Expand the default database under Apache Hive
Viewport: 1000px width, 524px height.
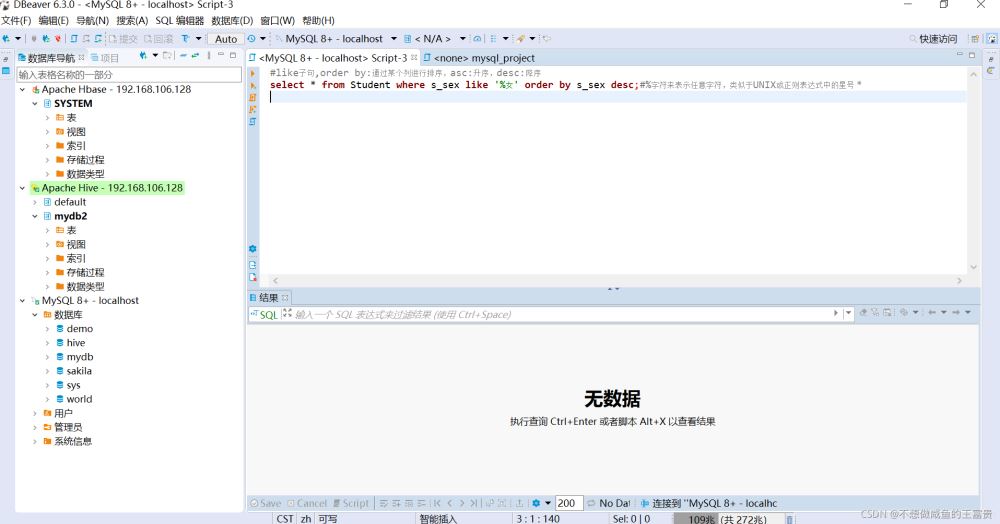pyautogui.click(x=35, y=202)
